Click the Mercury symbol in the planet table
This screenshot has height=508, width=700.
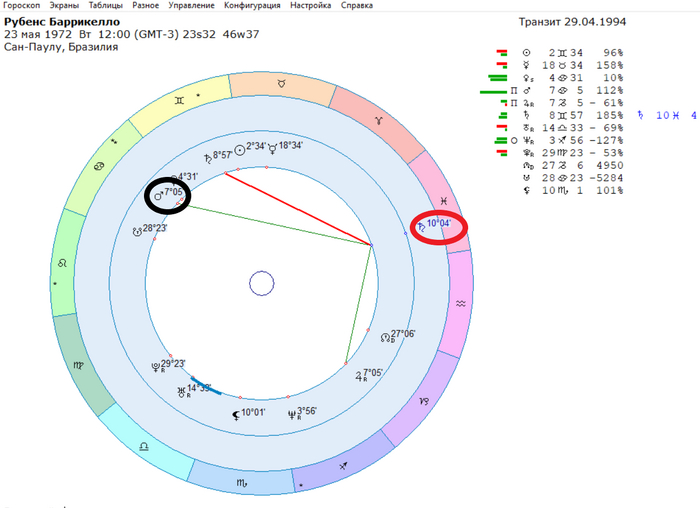(527, 65)
